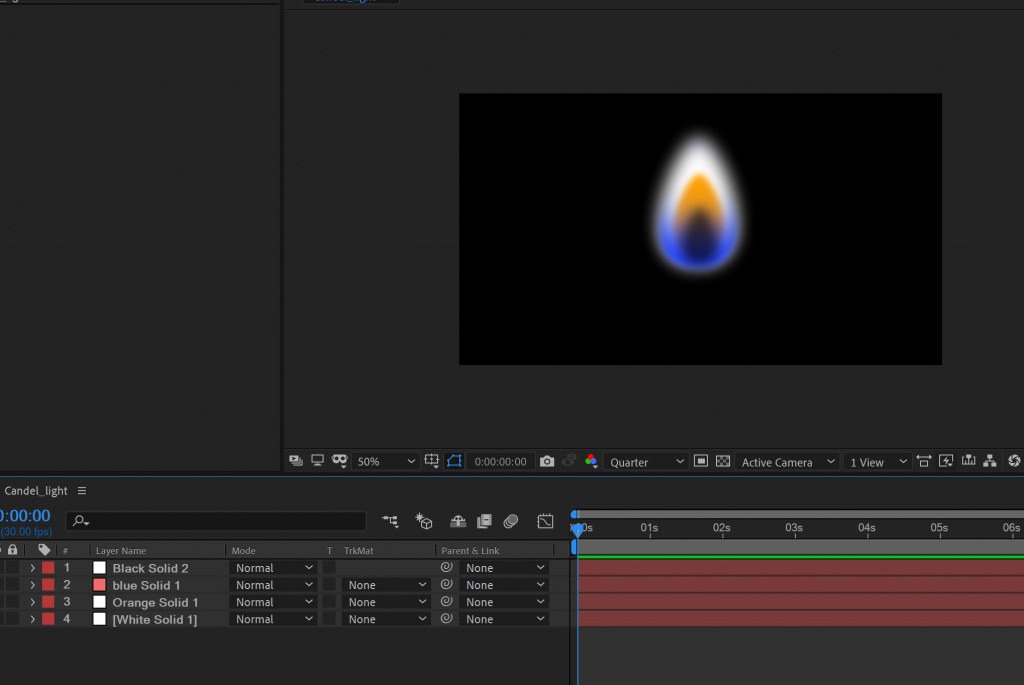Viewport: 1024px width, 685px height.
Task: Click the Layer Name column header
Action: 121,550
